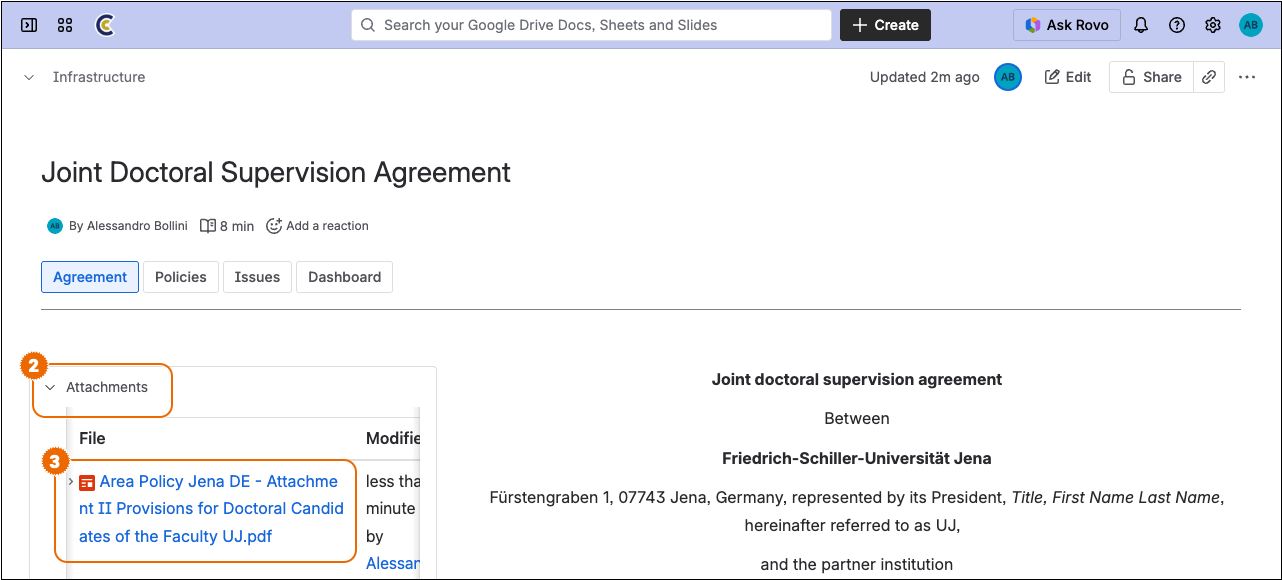Screen dimensions: 1282x580
Task: Expand the Infrastructure breadcrumb chevron
Action: click(29, 77)
